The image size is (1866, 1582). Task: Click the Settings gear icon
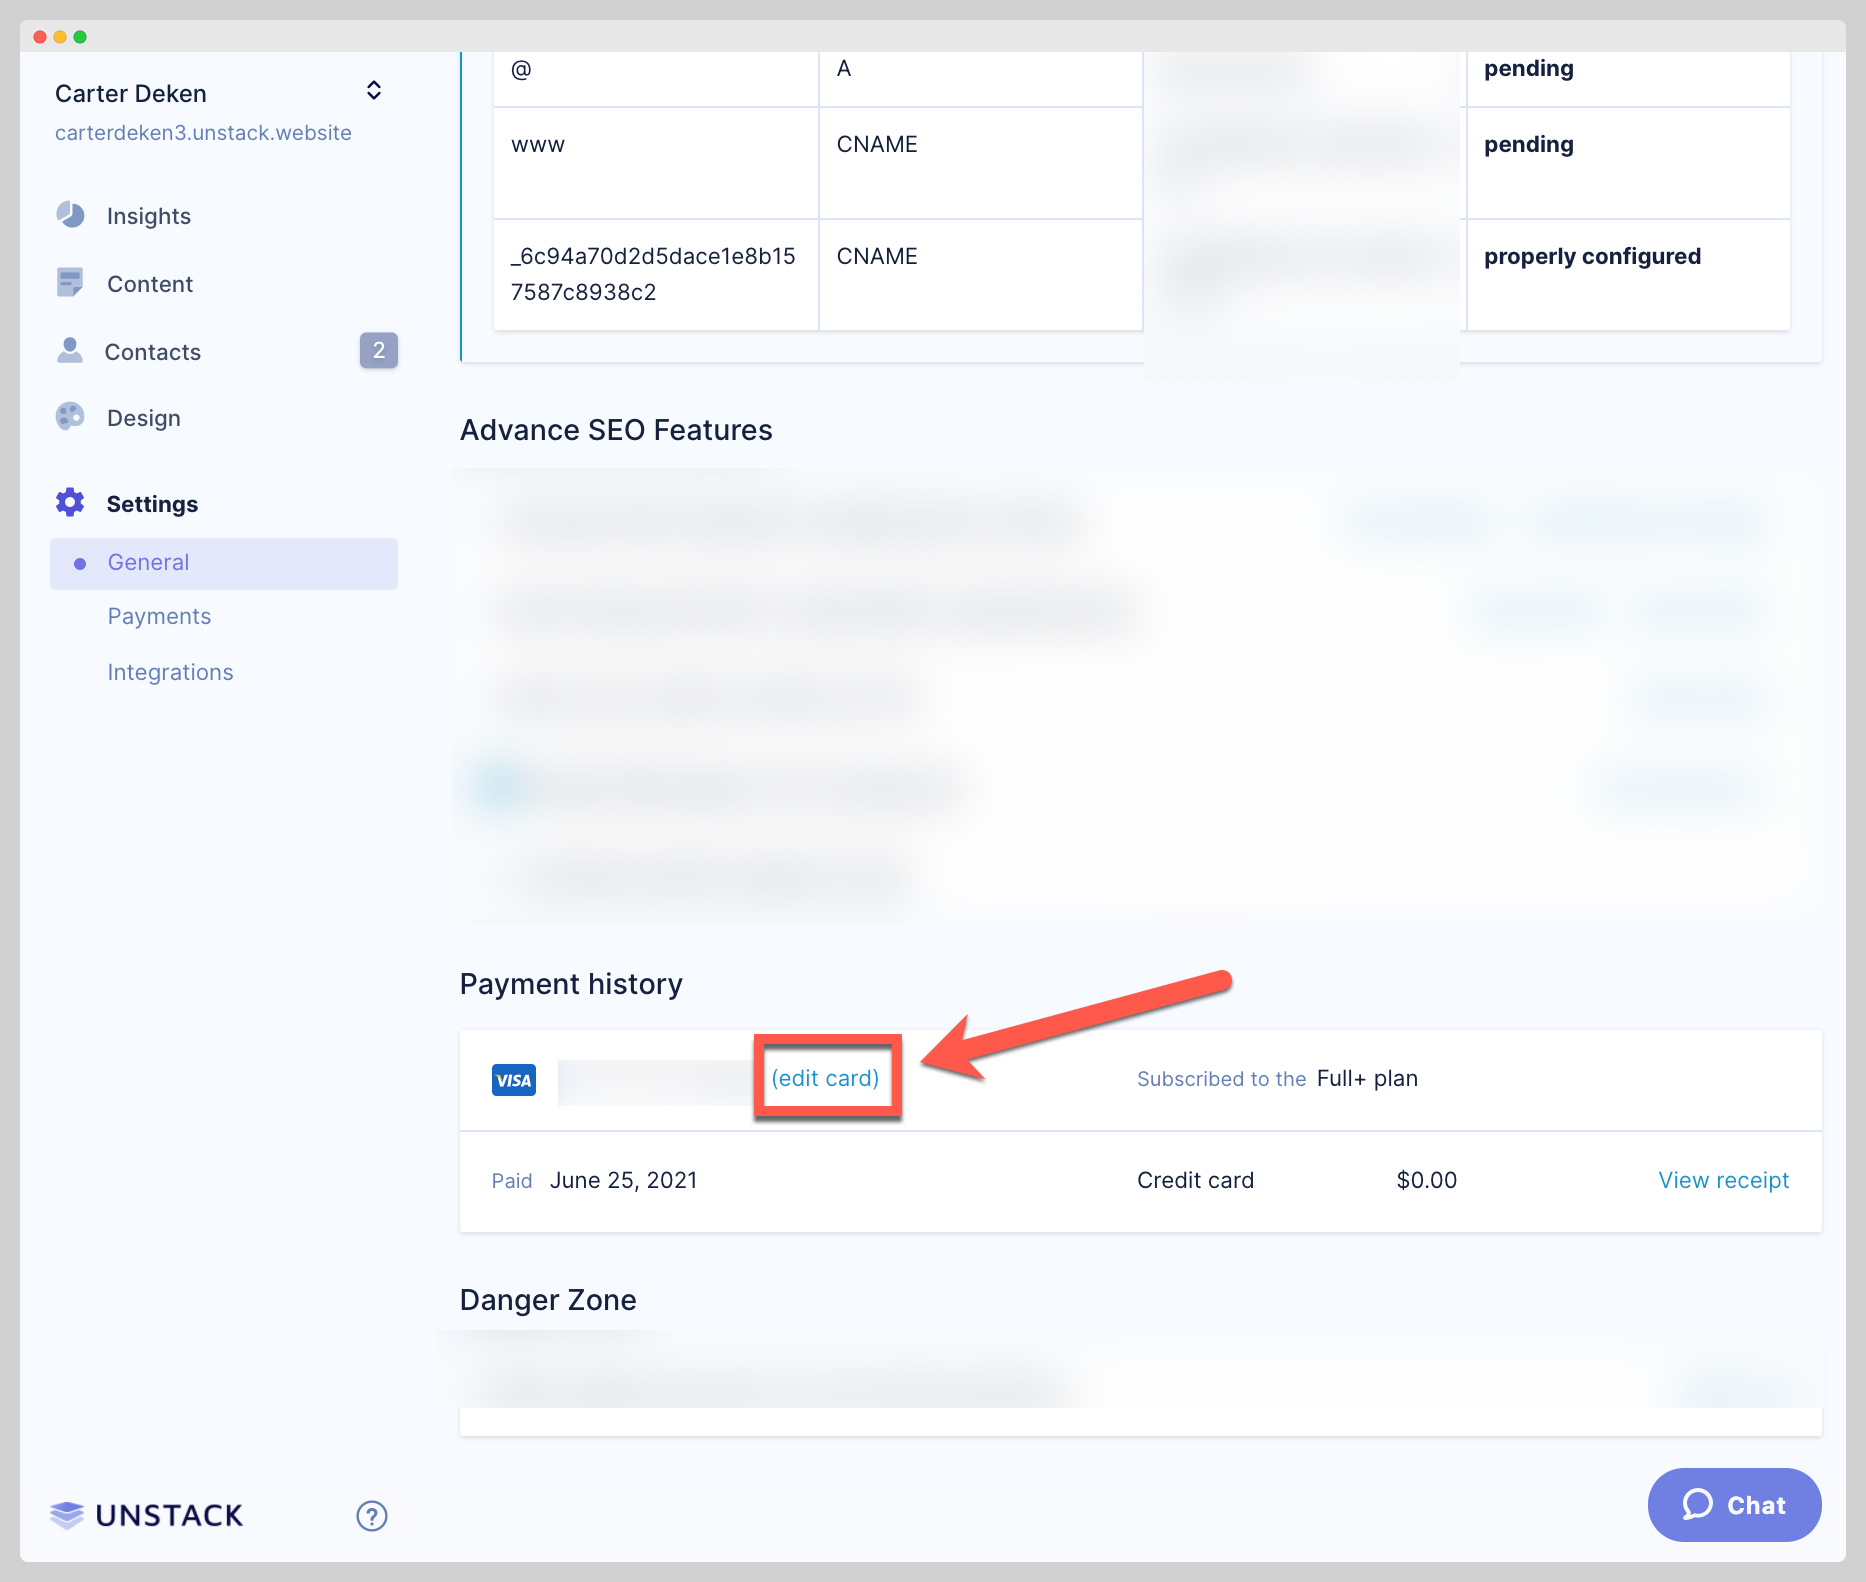[70, 503]
